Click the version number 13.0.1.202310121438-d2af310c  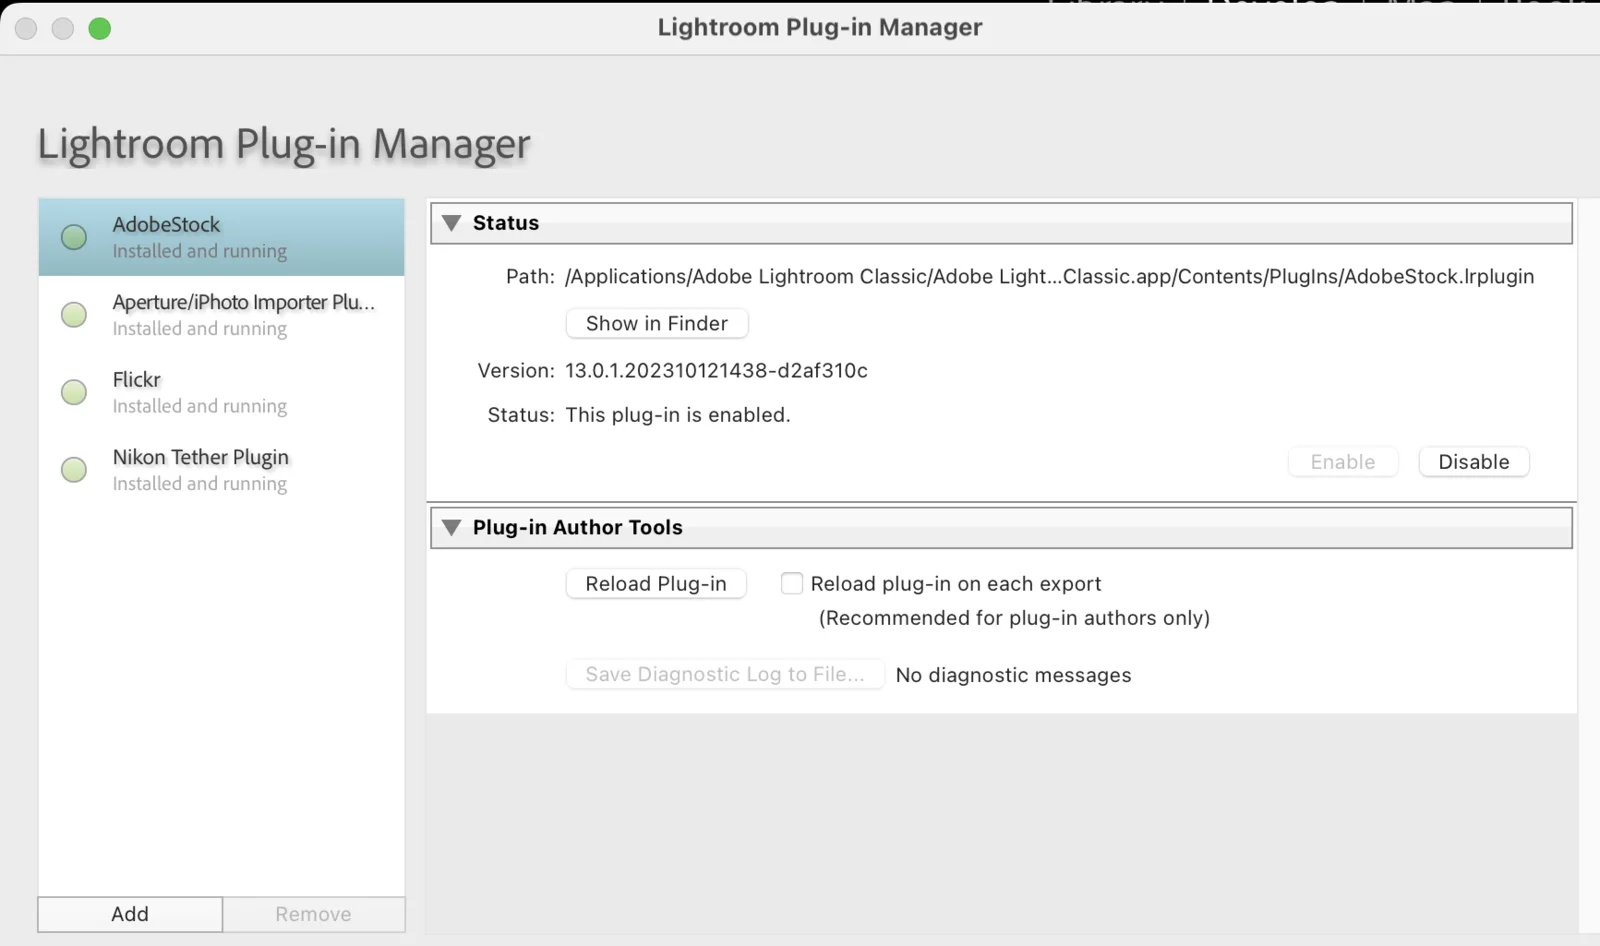point(716,370)
